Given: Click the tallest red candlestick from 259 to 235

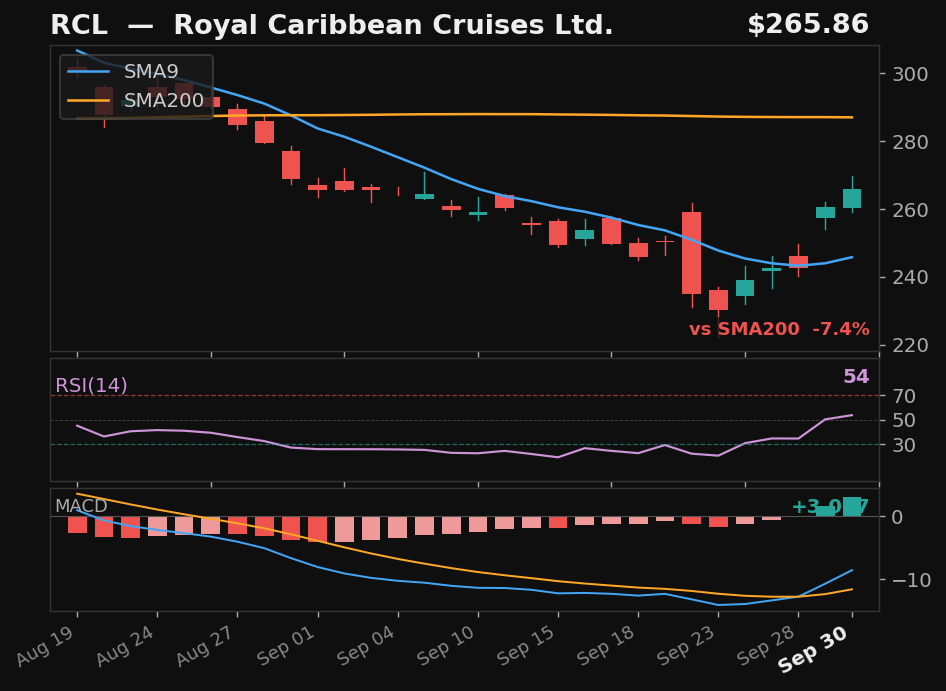Looking at the screenshot, I should pos(691,253).
